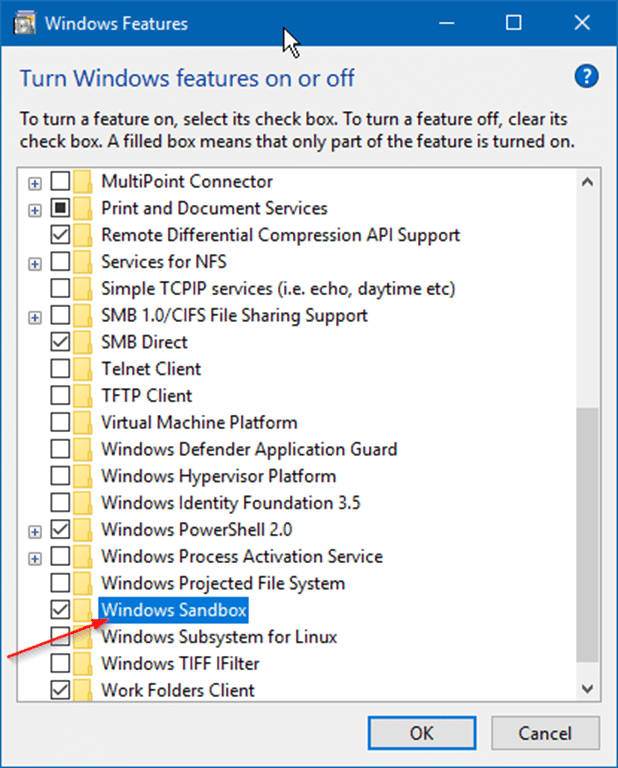Screen dimensions: 618x768
Task: Enable Windows Hypervisor Platform checkbox
Action: [60, 476]
